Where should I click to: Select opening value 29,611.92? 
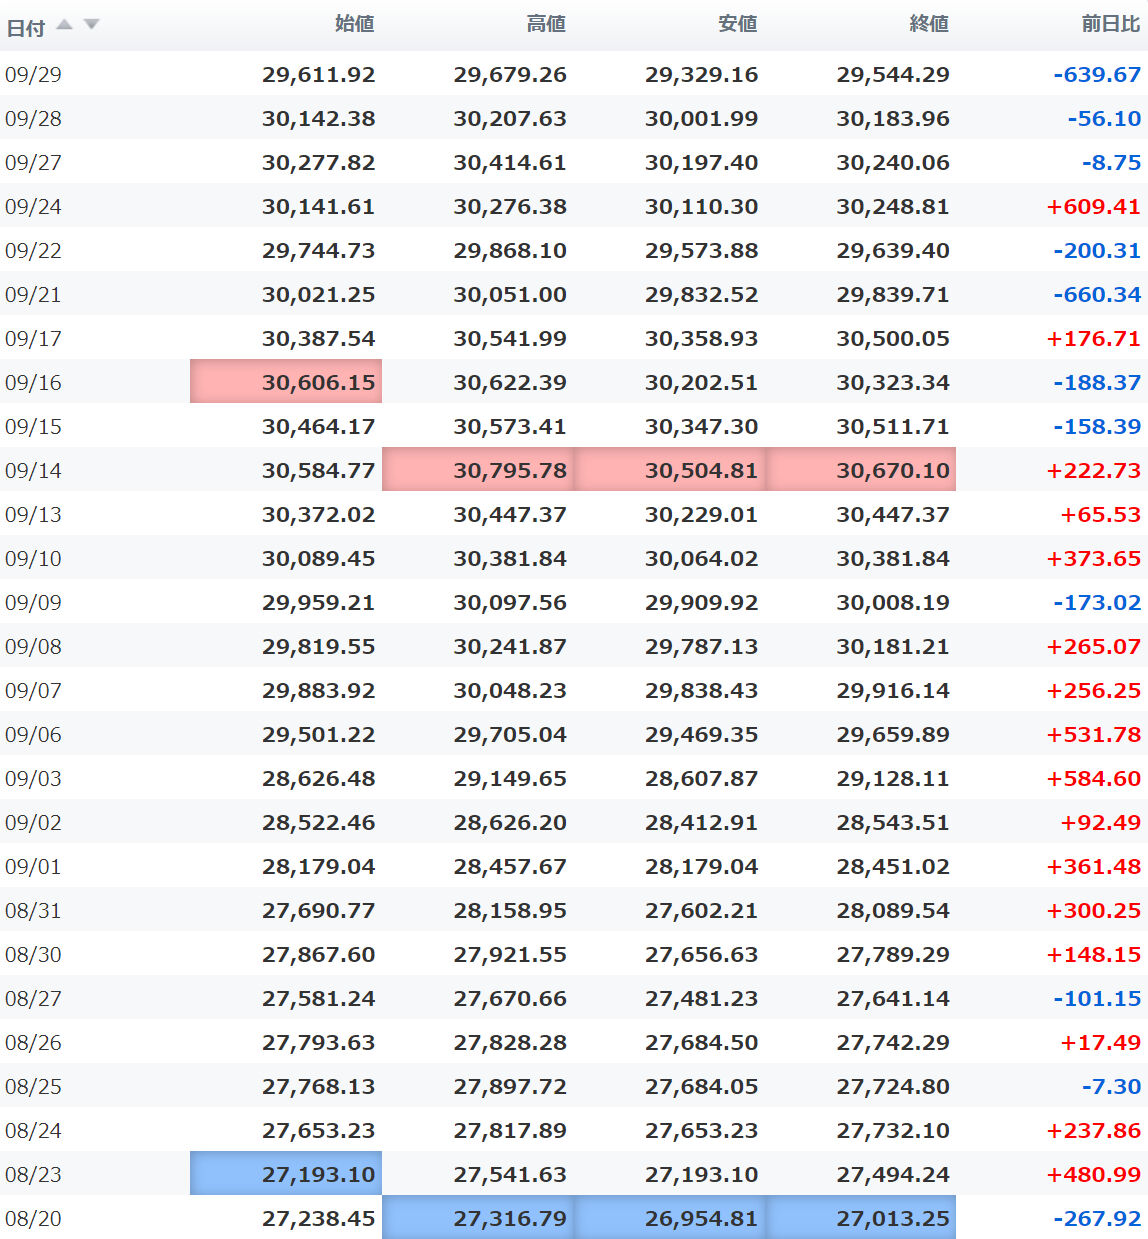318,74
